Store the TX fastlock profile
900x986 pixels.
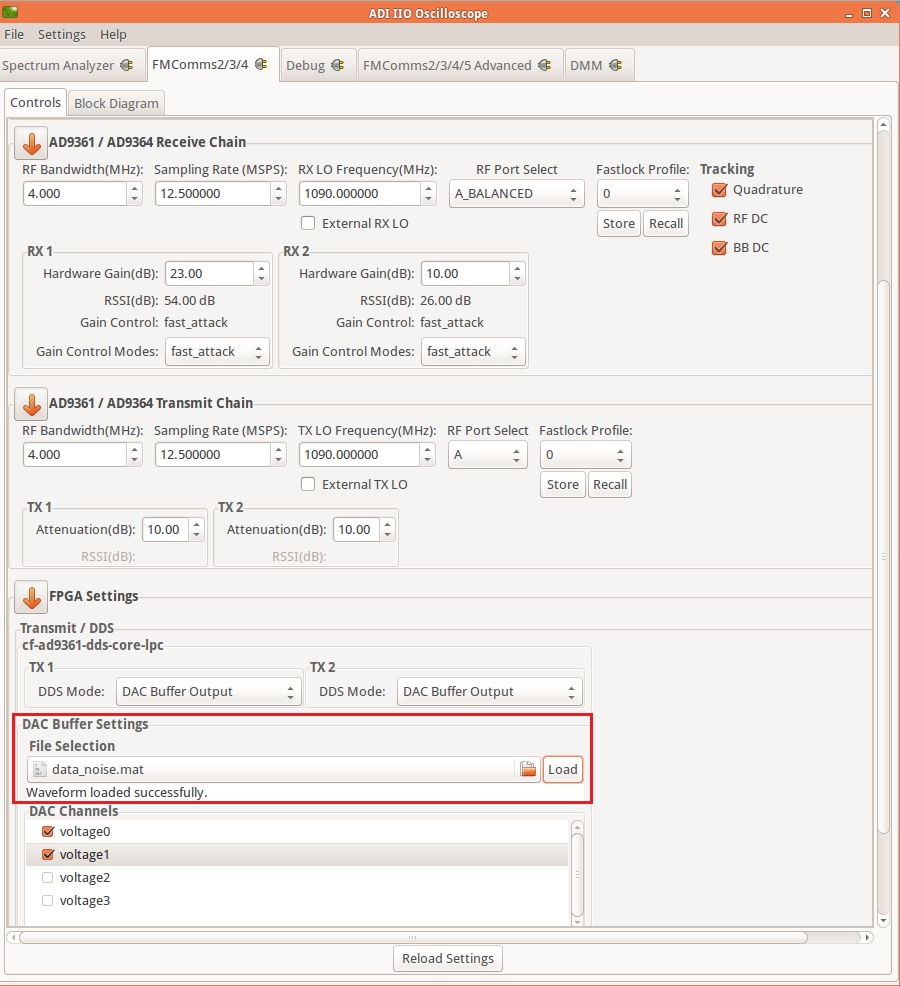click(562, 484)
